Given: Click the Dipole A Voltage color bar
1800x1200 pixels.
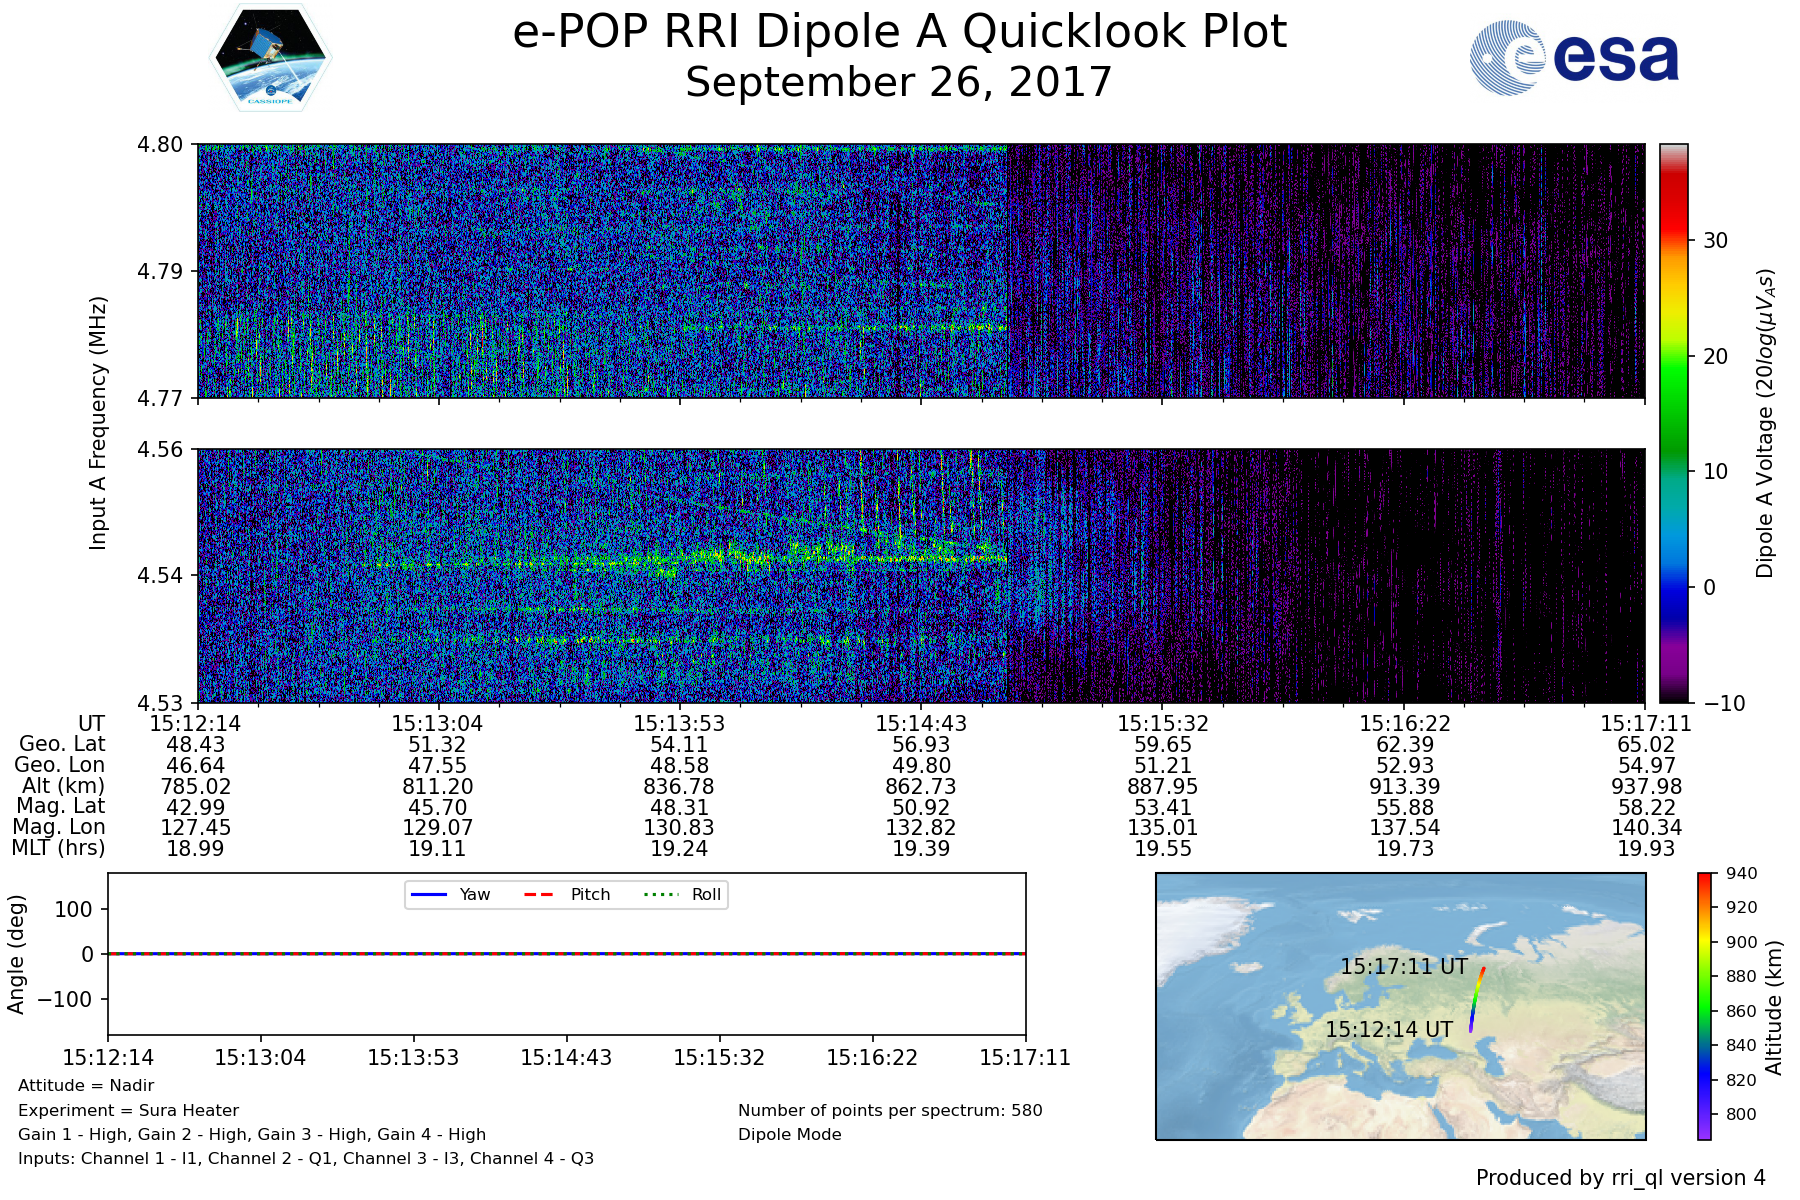Looking at the screenshot, I should [1673, 422].
